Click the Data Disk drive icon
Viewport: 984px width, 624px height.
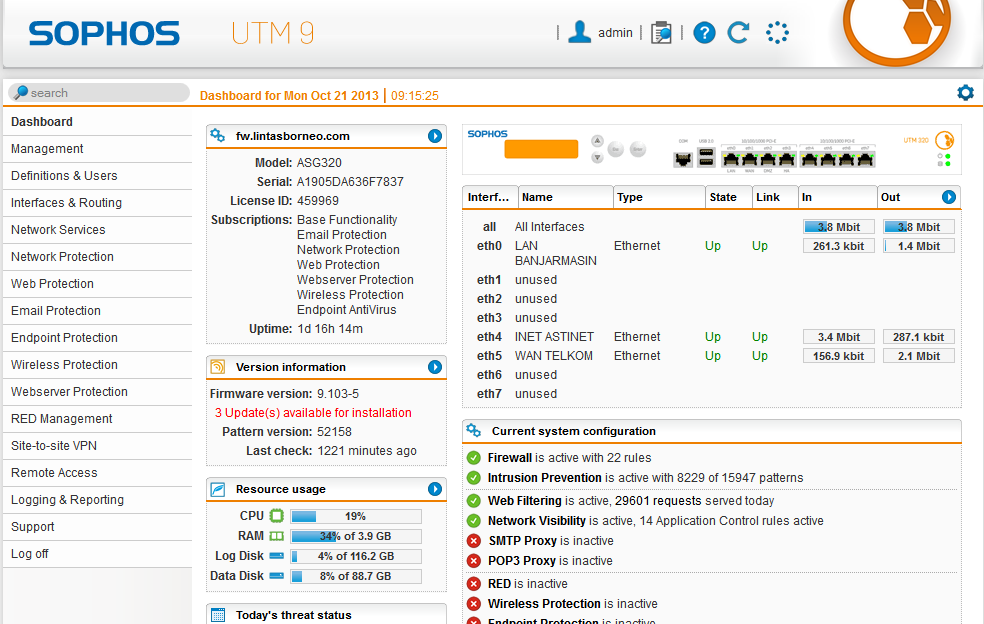click(277, 576)
